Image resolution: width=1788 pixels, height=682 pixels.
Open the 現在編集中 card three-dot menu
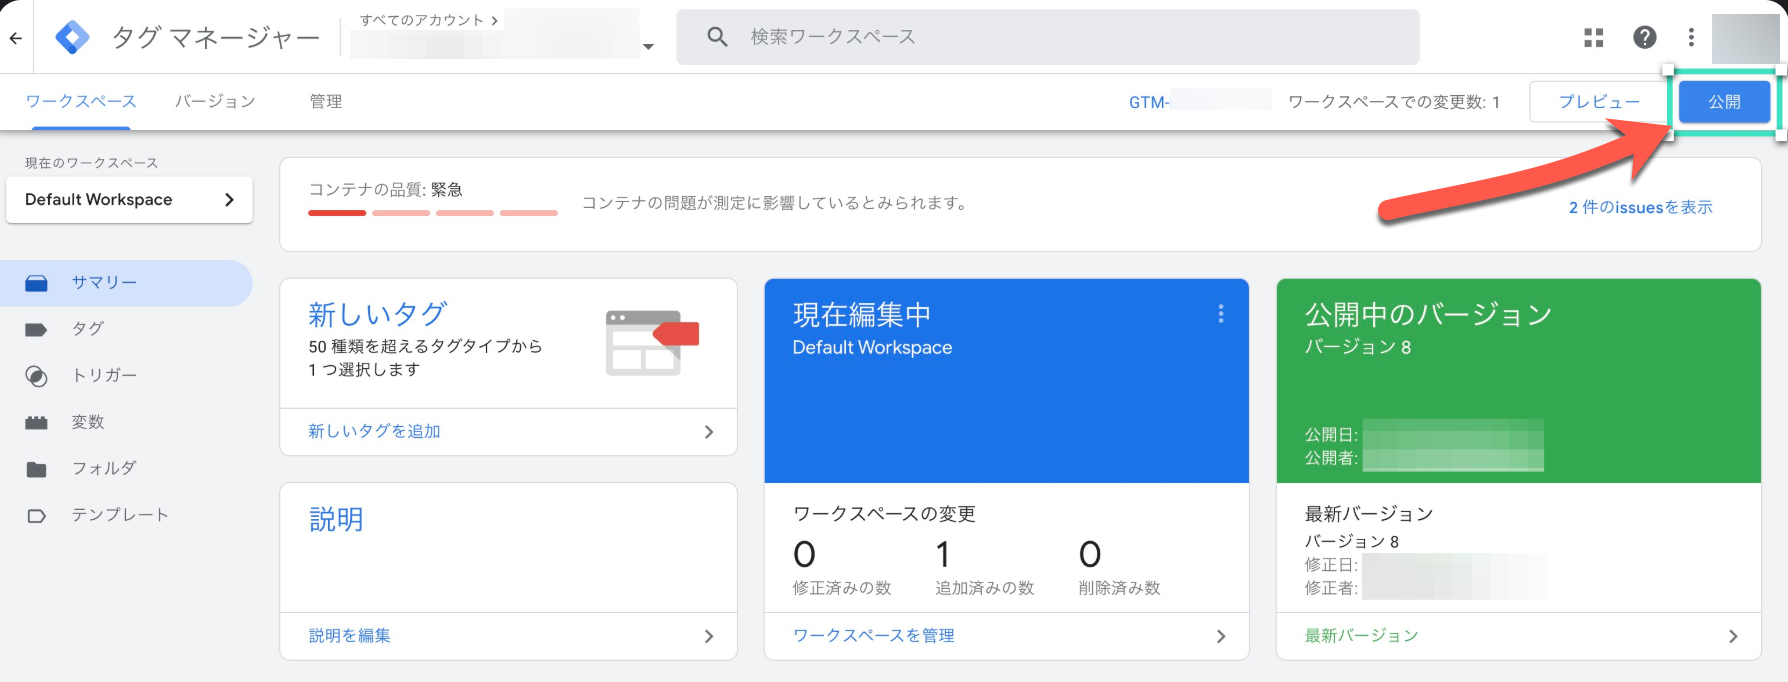coord(1220,314)
